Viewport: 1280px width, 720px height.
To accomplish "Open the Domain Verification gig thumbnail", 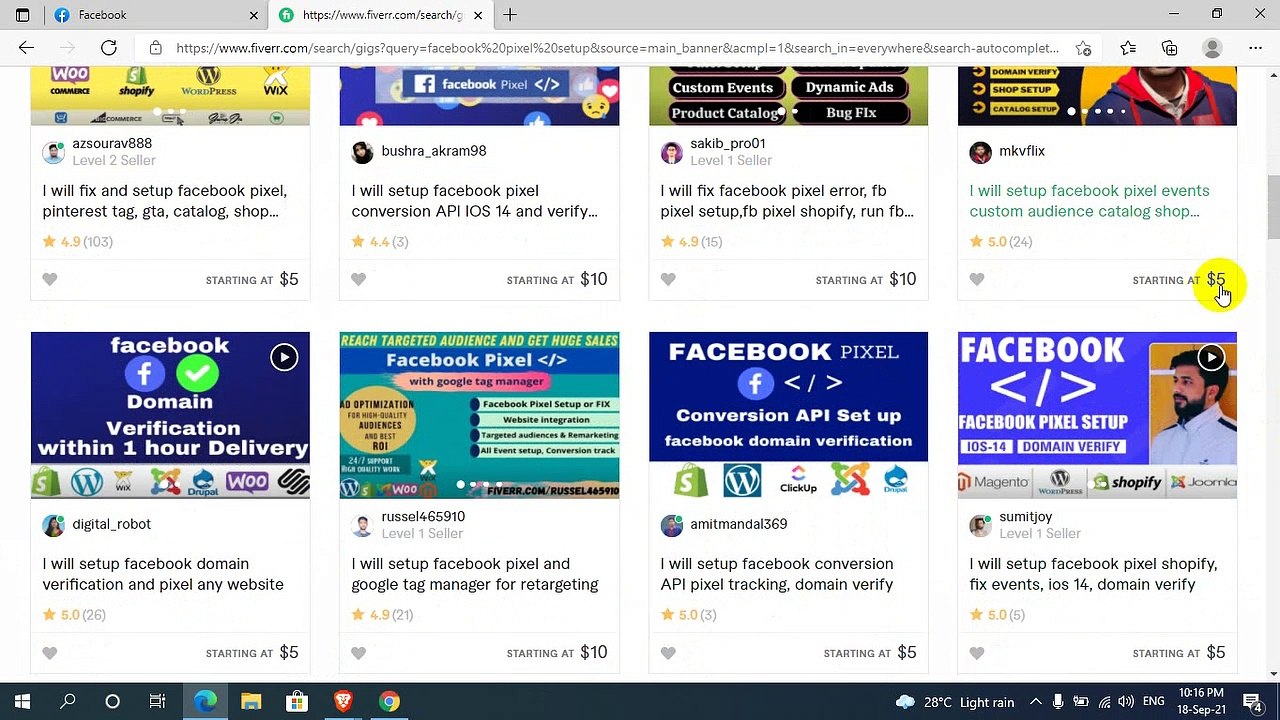I will [x=170, y=415].
